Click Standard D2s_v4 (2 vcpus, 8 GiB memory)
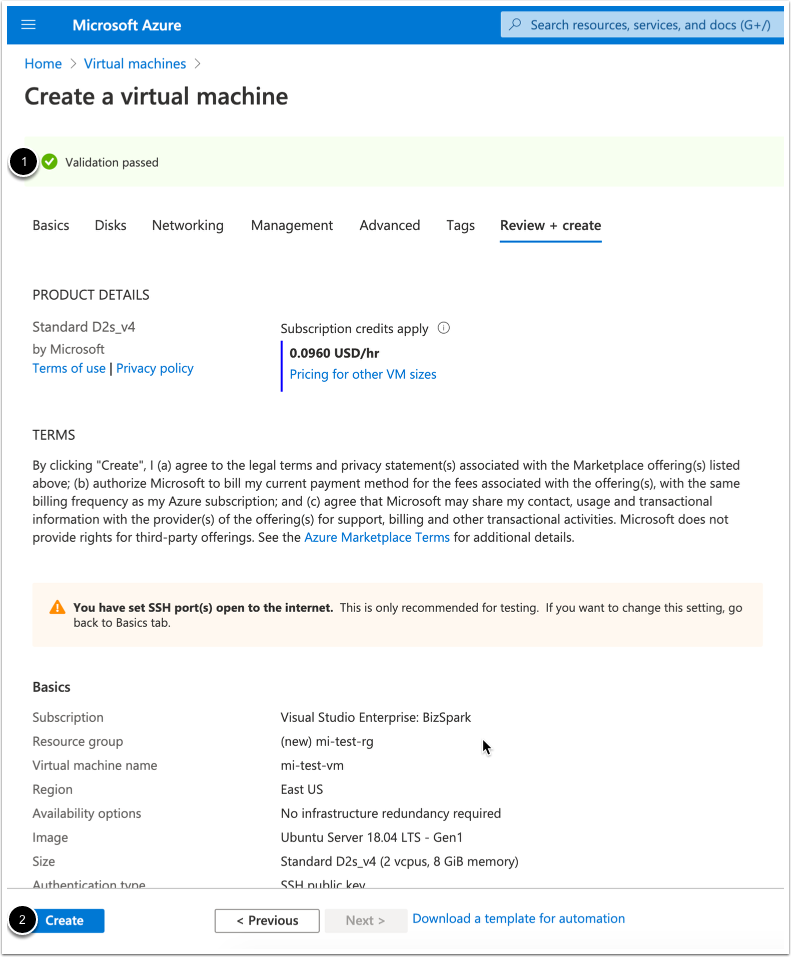791x957 pixels. point(400,861)
